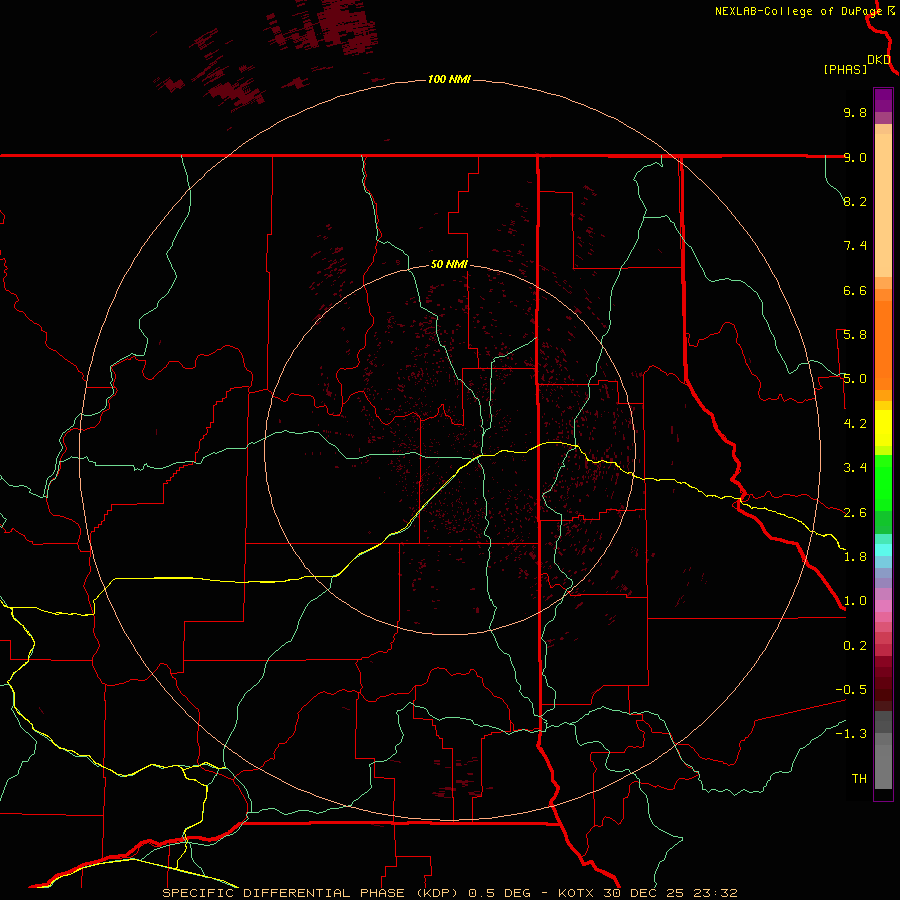Select the 3.4 scale value
Viewport: 900px width, 900px height.
[x=855, y=468]
